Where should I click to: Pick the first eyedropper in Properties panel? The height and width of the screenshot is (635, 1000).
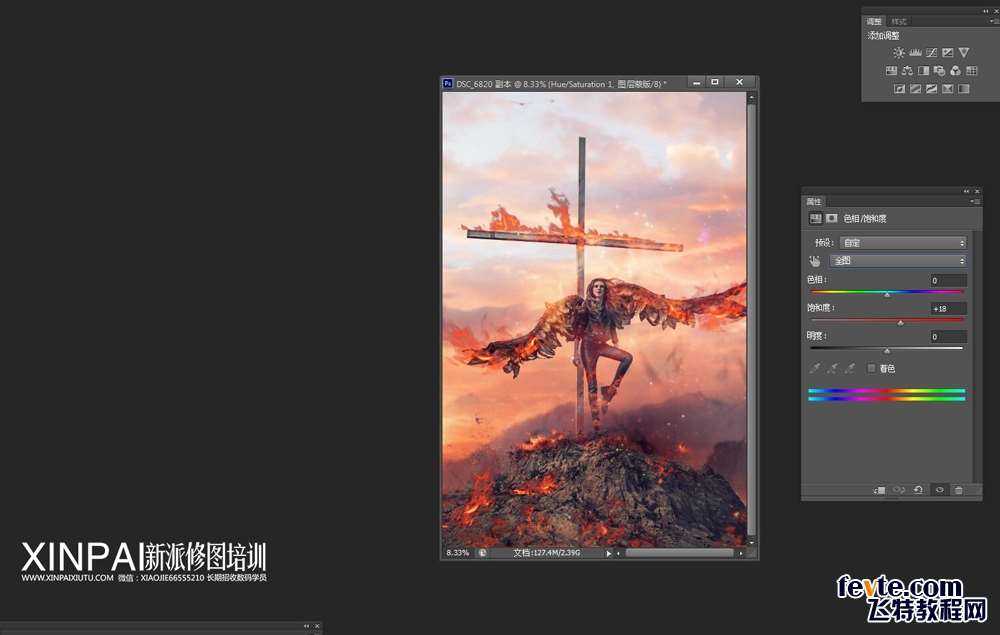815,369
